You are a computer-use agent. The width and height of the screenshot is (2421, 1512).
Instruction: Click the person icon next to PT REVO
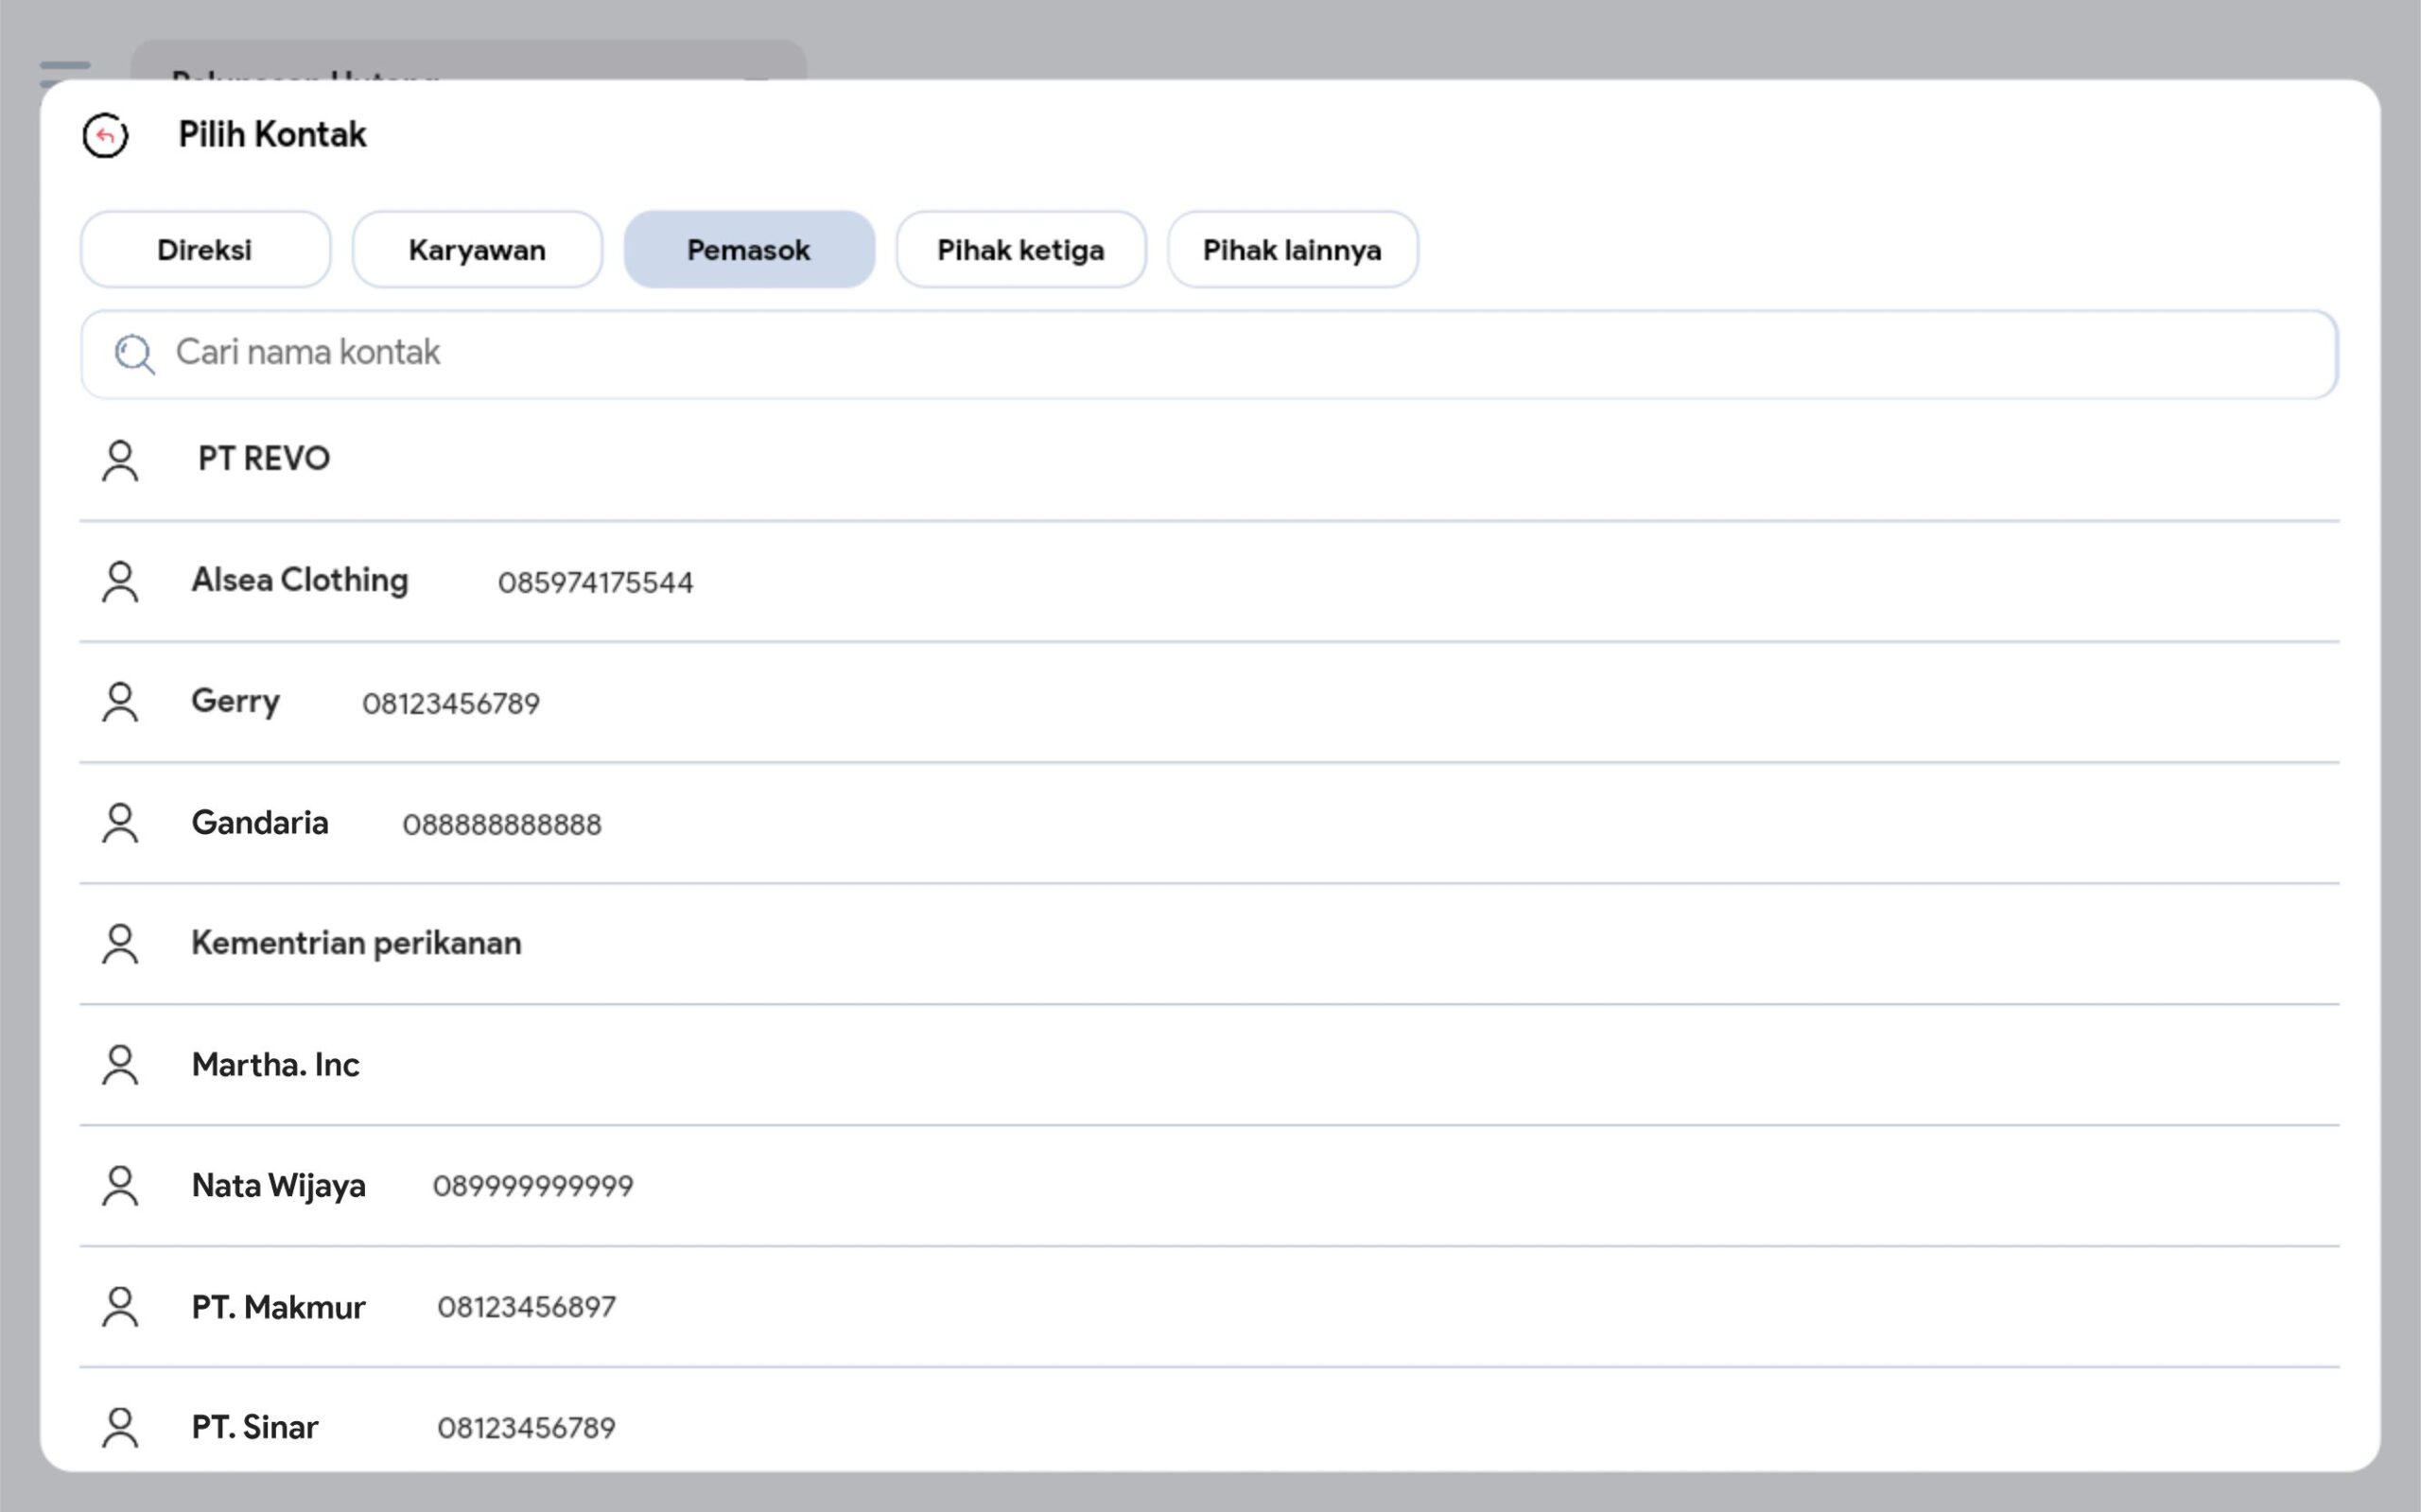120,461
